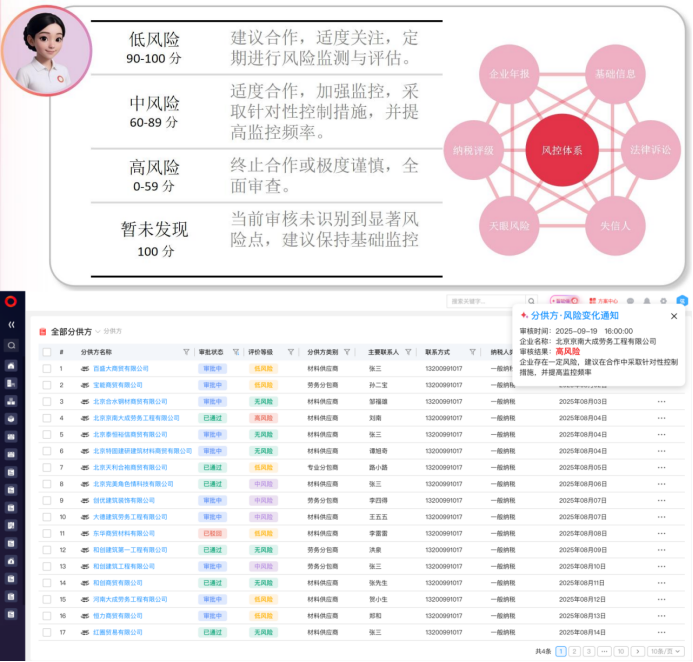Viewport: 693px width, 662px height.
Task: Open the settings gear icon in the top bar
Action: [663, 301]
